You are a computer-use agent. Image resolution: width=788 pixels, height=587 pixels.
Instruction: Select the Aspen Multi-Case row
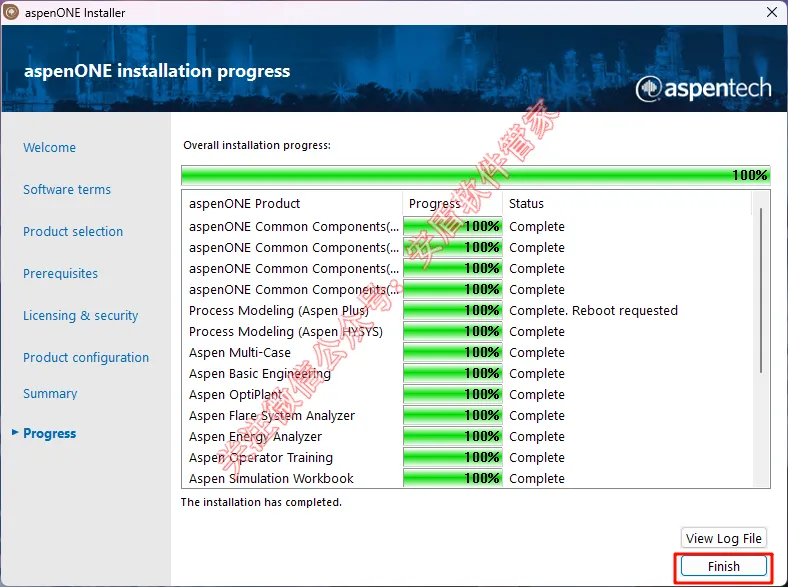pos(467,353)
